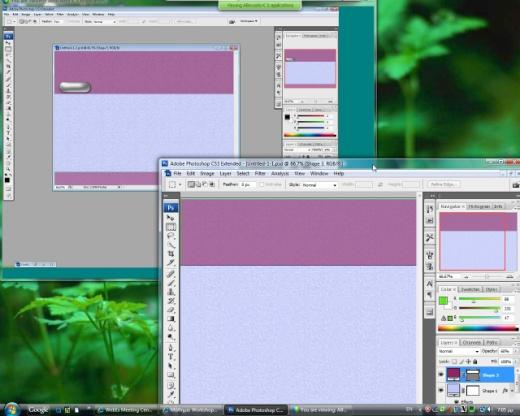Viewport: 520px width, 416px height.
Task: Choose Intersect with selection mode
Action: tap(212, 184)
